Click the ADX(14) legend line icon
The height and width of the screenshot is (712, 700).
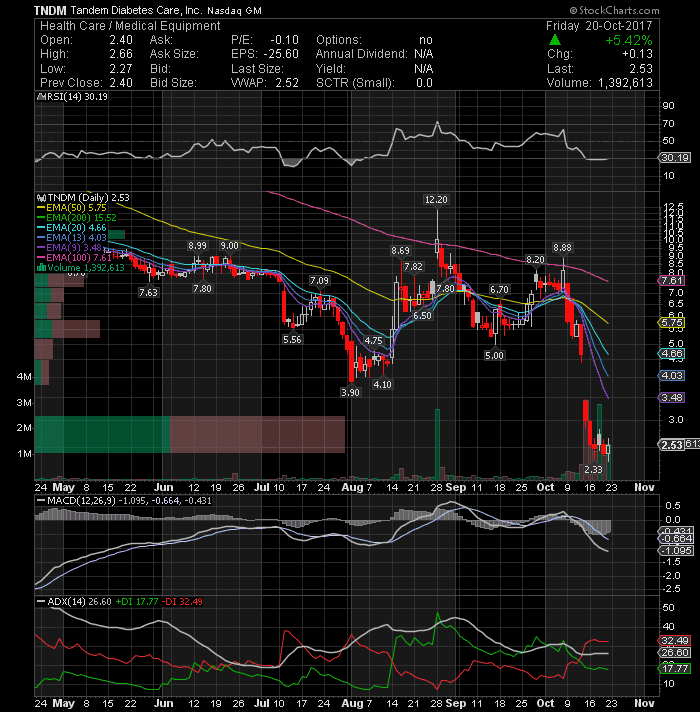coord(41,602)
